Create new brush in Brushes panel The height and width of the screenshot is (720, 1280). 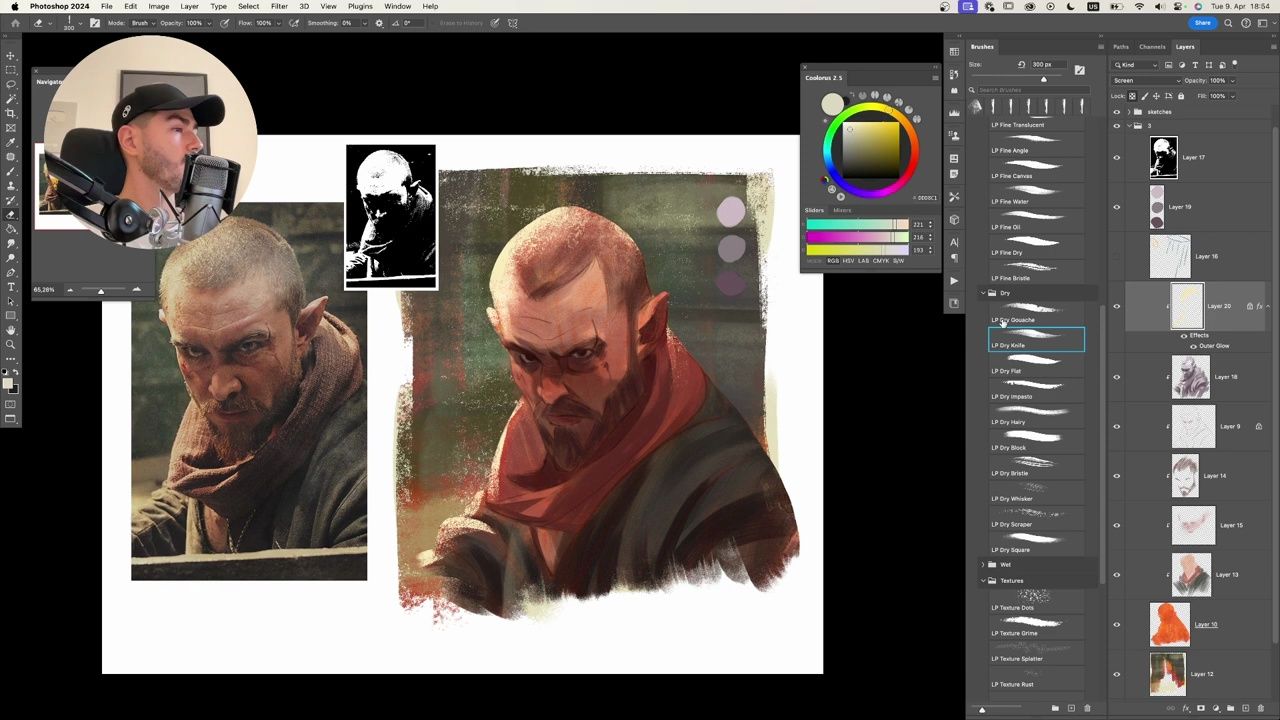click(x=1071, y=708)
